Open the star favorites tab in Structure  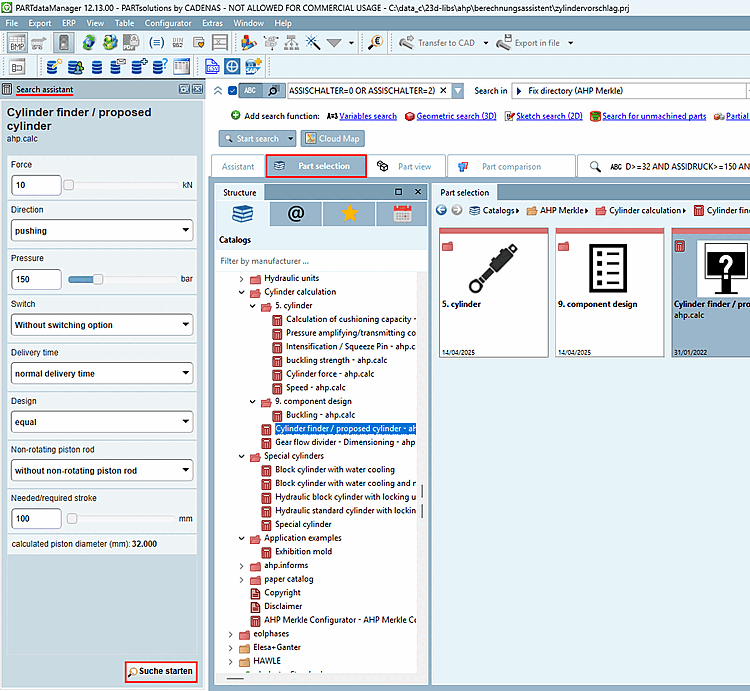tap(349, 213)
